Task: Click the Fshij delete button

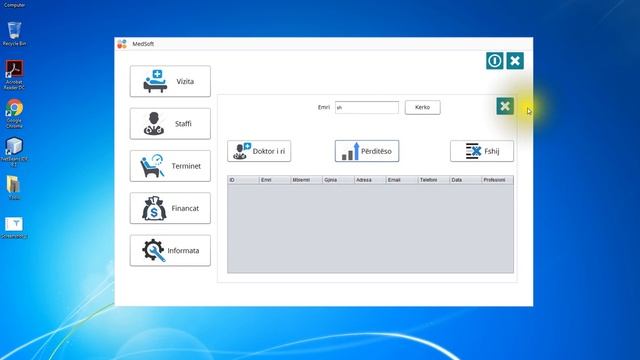Action: tap(482, 151)
